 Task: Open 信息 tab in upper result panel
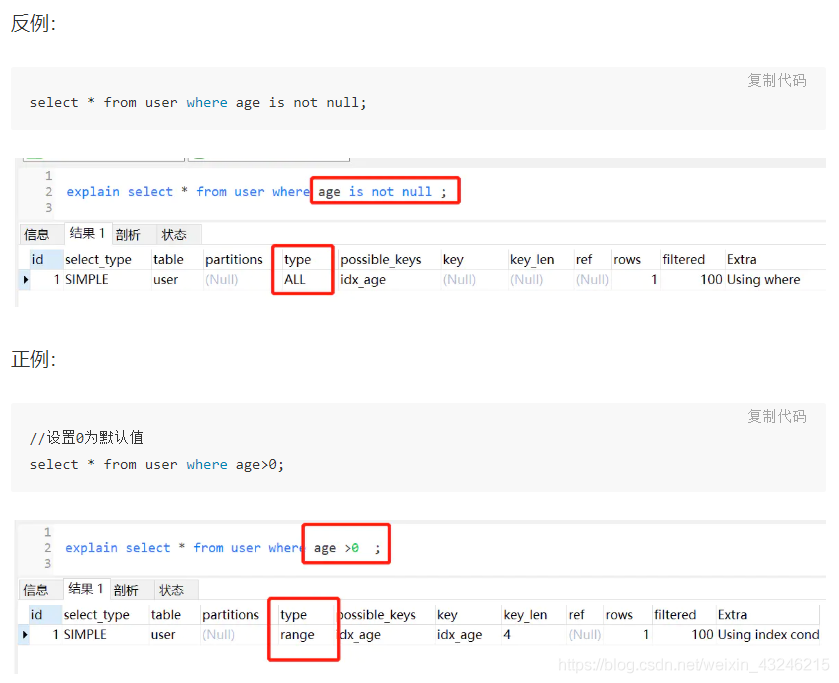click(x=37, y=234)
